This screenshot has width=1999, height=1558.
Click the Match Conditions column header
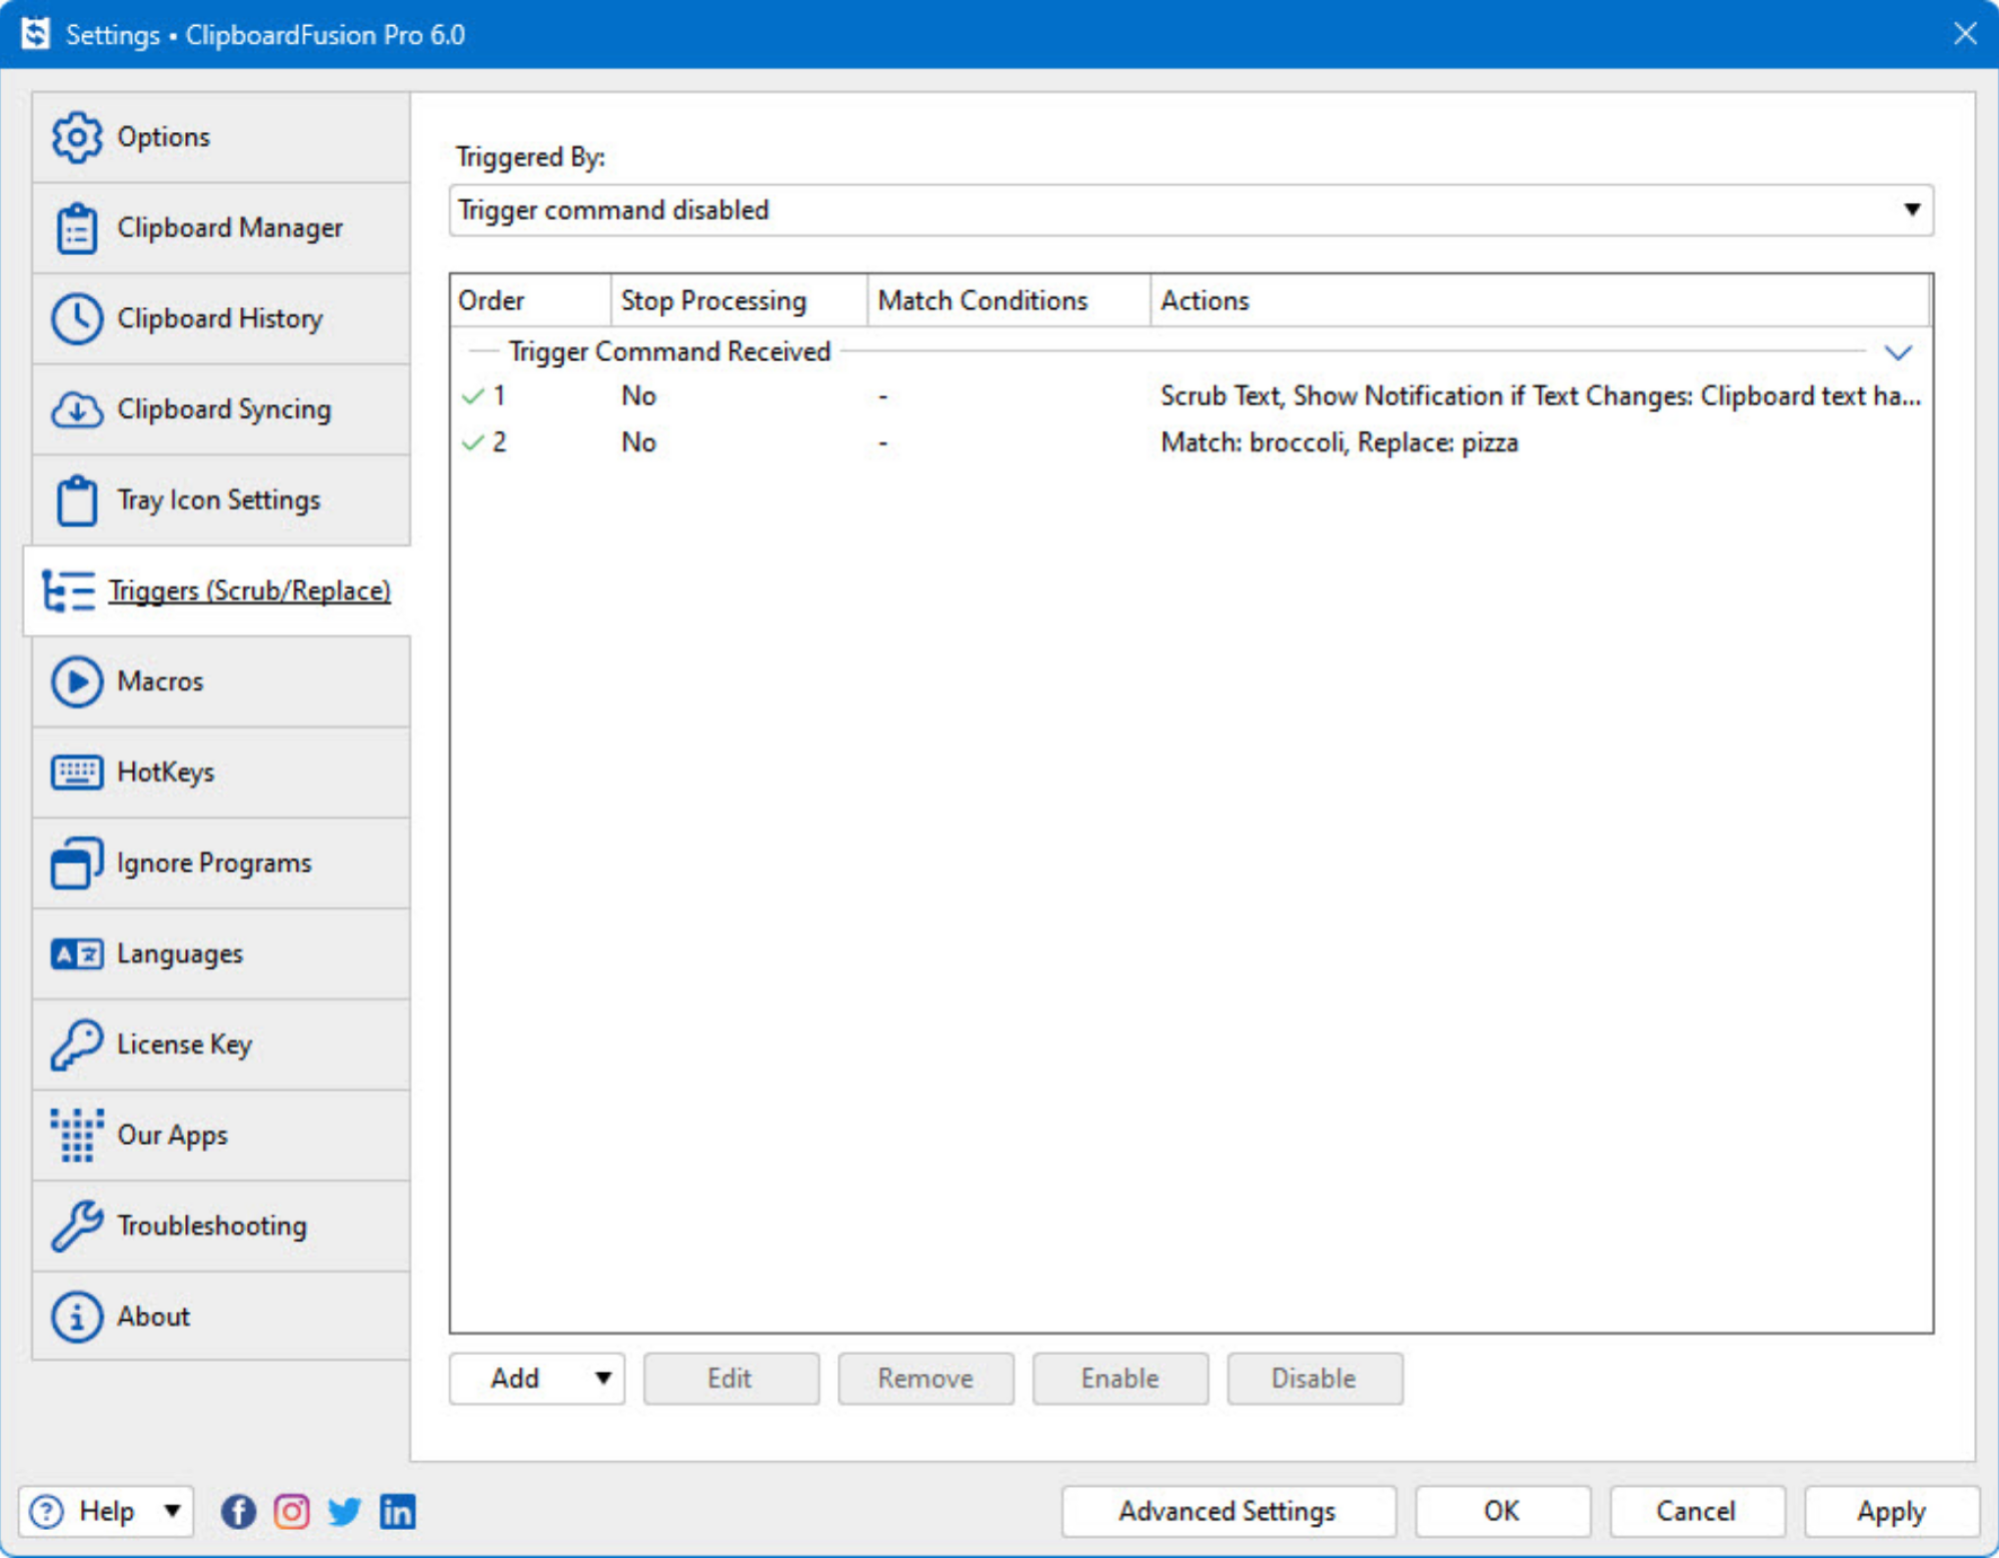(x=1009, y=300)
